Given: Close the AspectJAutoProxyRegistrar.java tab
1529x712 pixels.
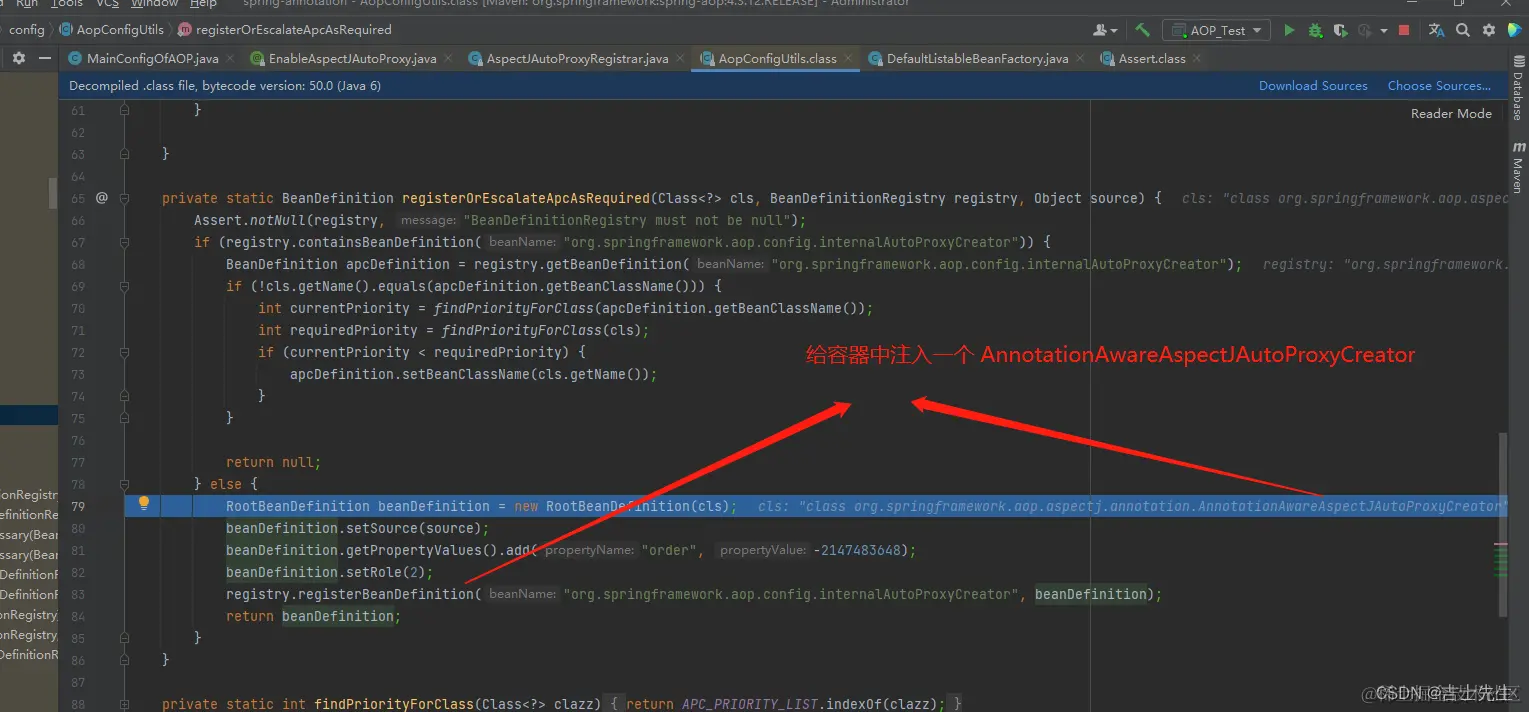Looking at the screenshot, I should click(x=681, y=59).
